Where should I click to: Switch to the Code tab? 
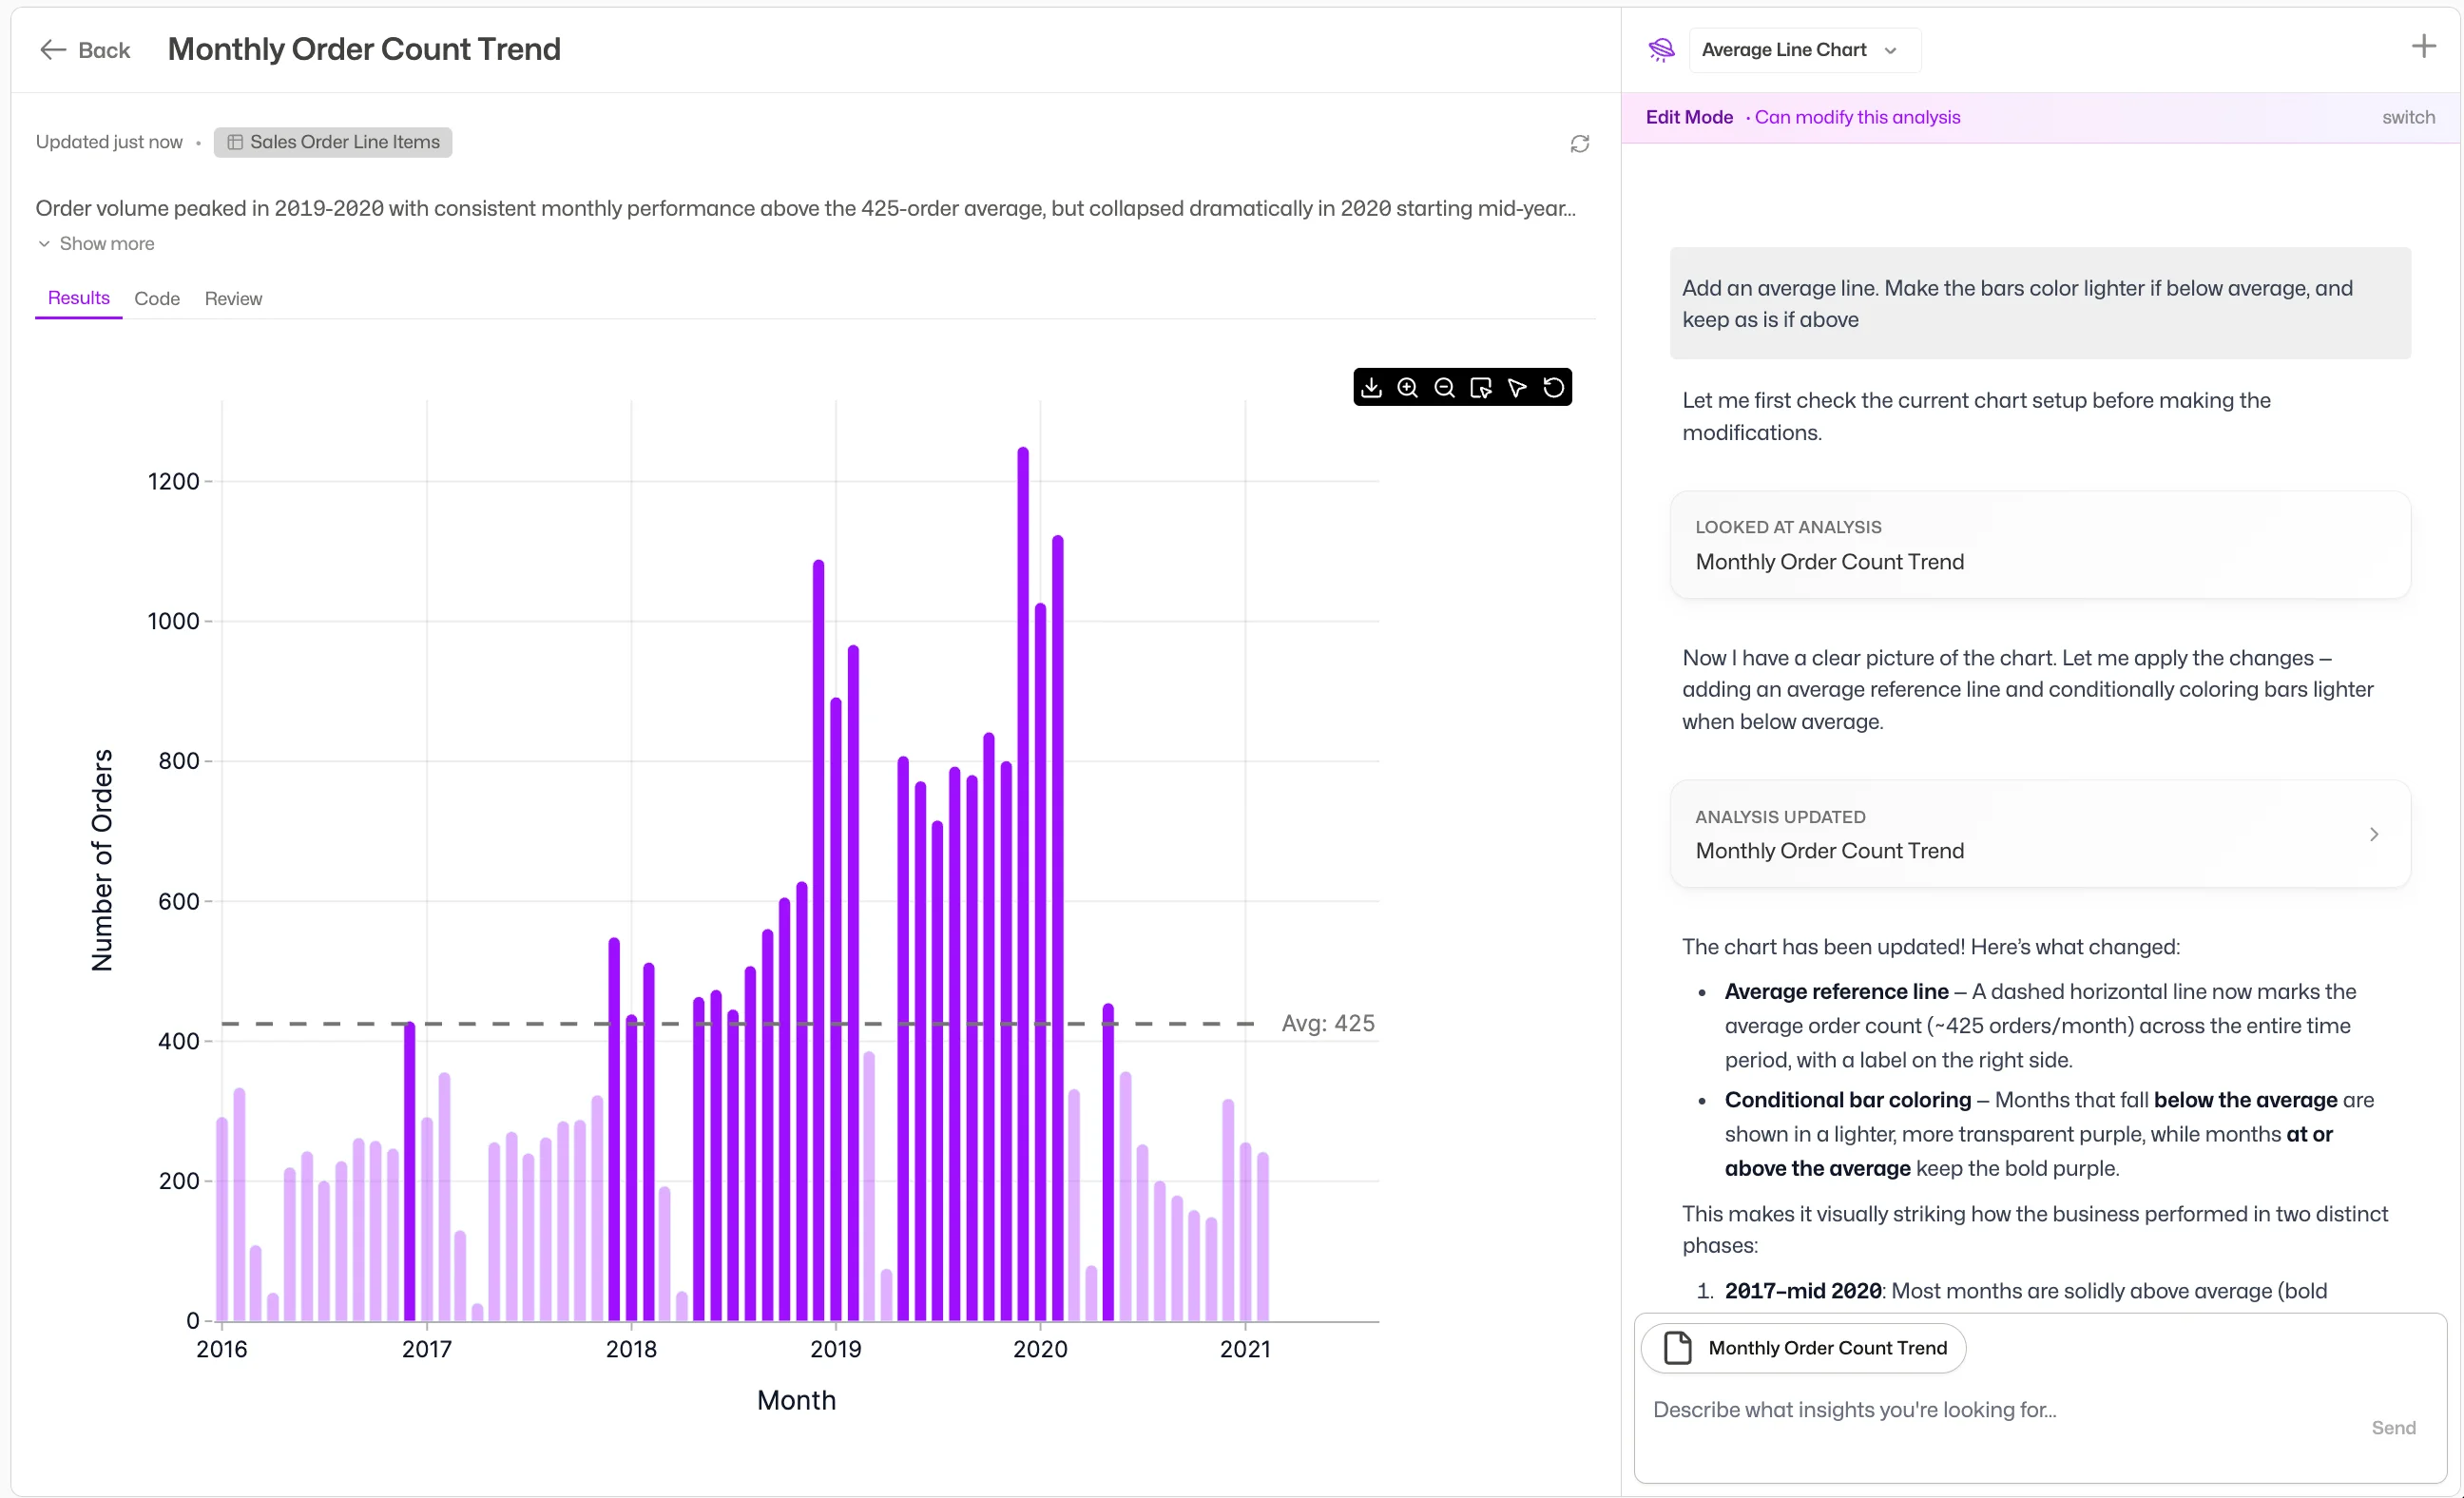157,299
